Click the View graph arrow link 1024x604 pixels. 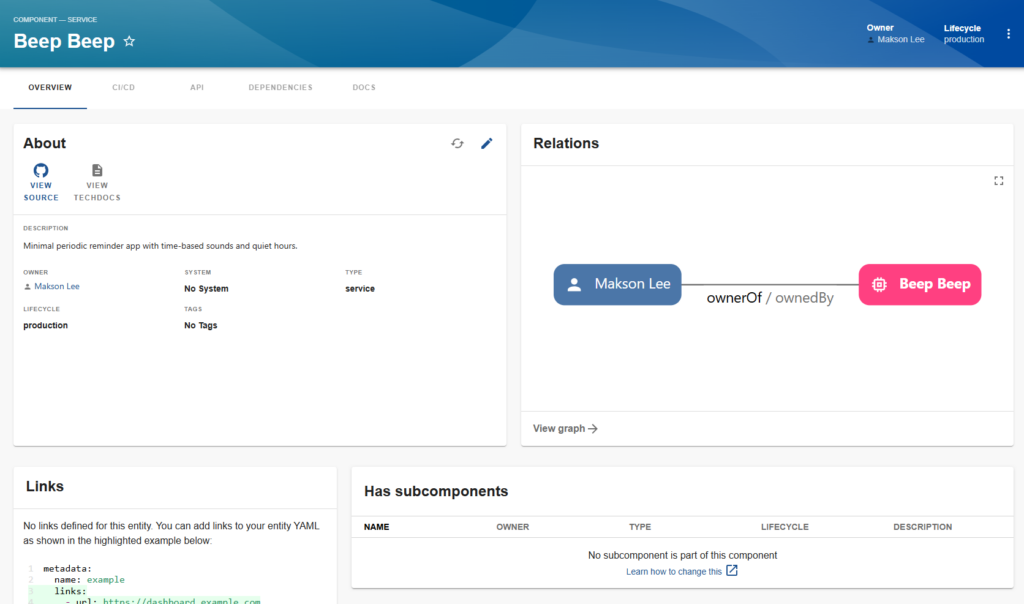[x=565, y=429]
